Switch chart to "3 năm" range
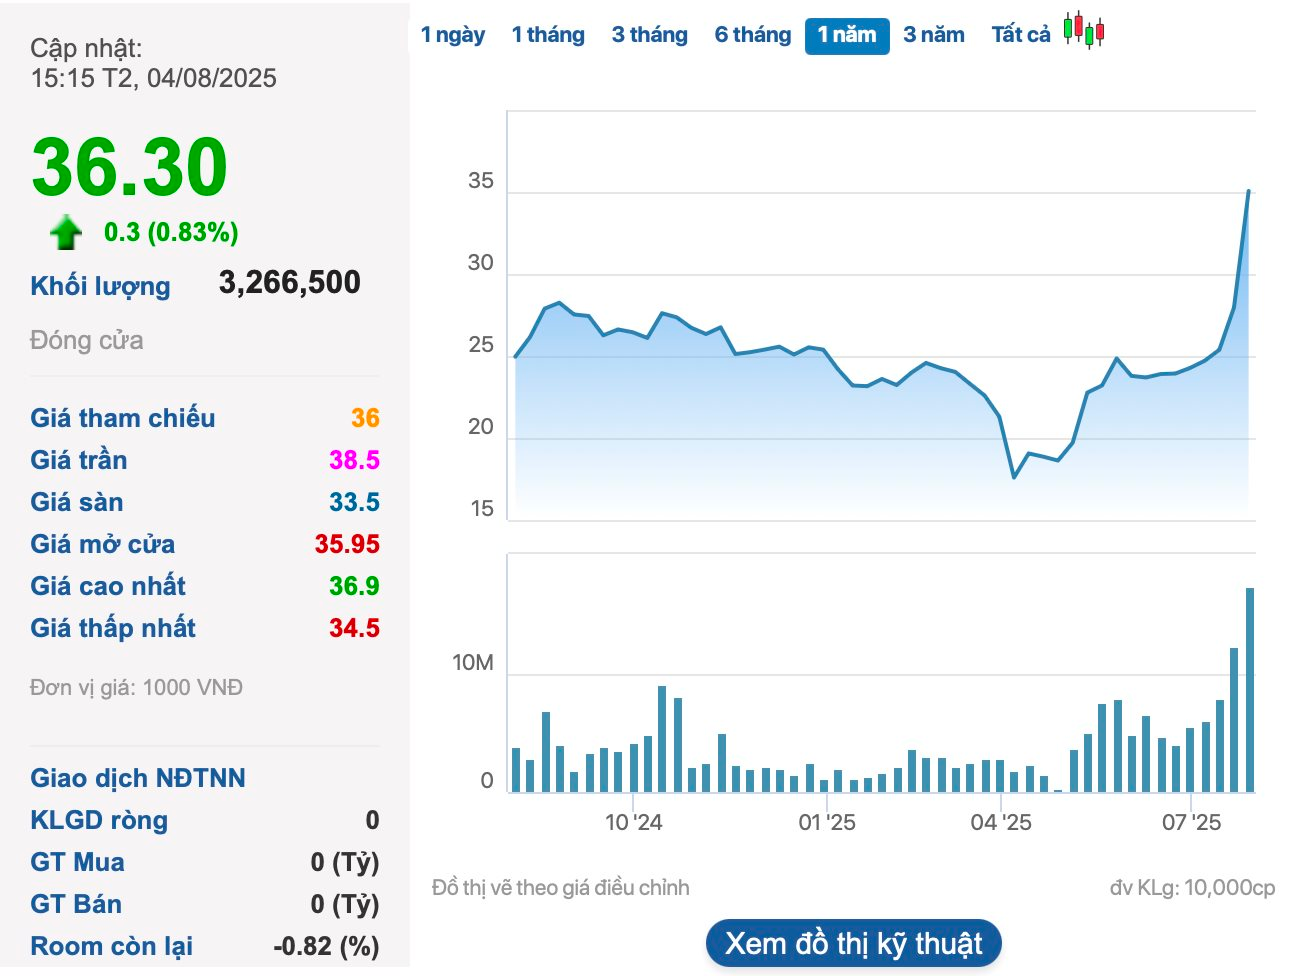 click(x=934, y=35)
